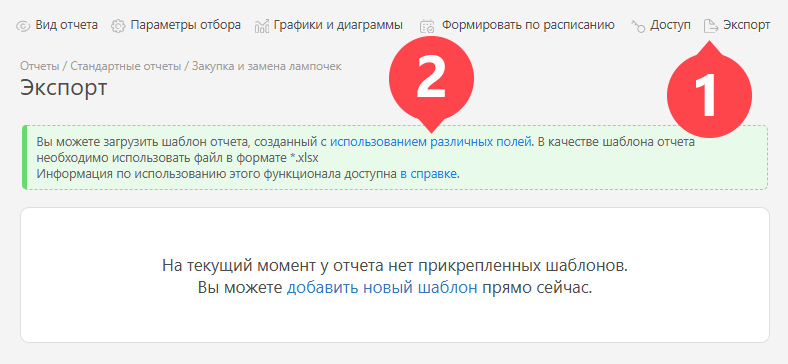Image resolution: width=788 pixels, height=364 pixels.
Task: Click the eye icon for Вид отчета
Action: pyautogui.click(x=23, y=26)
